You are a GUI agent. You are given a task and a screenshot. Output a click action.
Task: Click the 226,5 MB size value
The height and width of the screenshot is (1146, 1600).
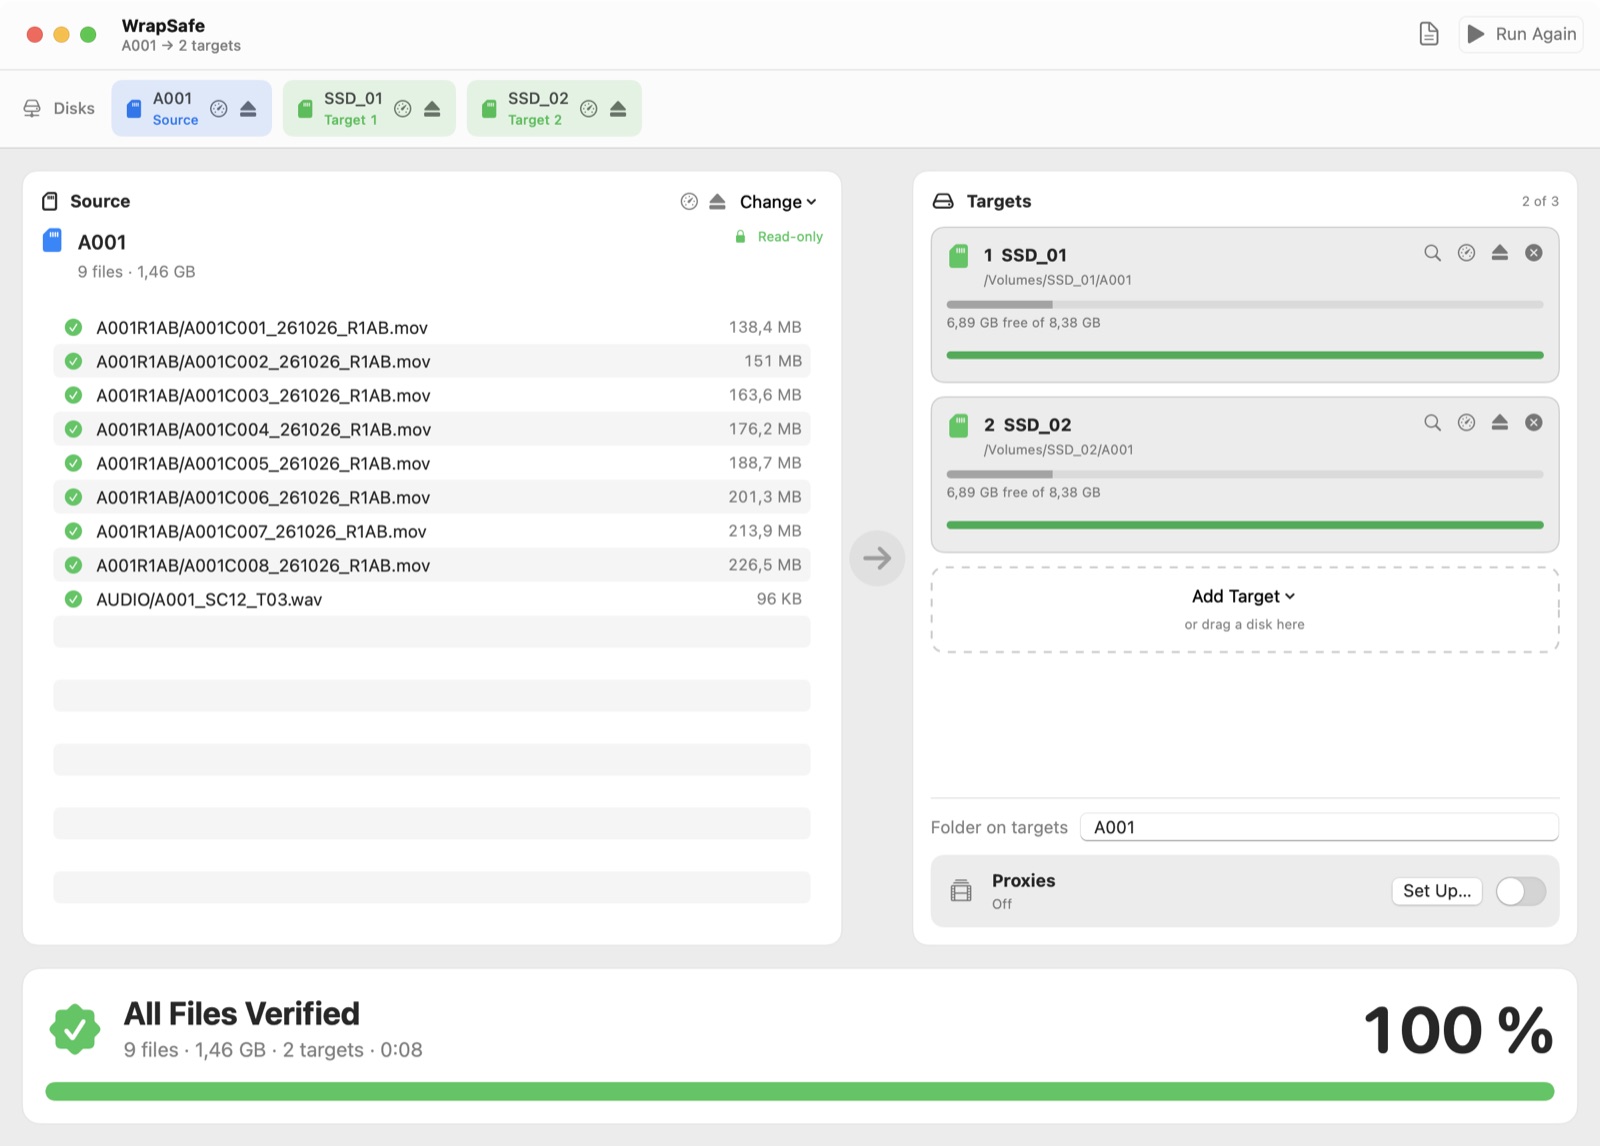pyautogui.click(x=765, y=565)
